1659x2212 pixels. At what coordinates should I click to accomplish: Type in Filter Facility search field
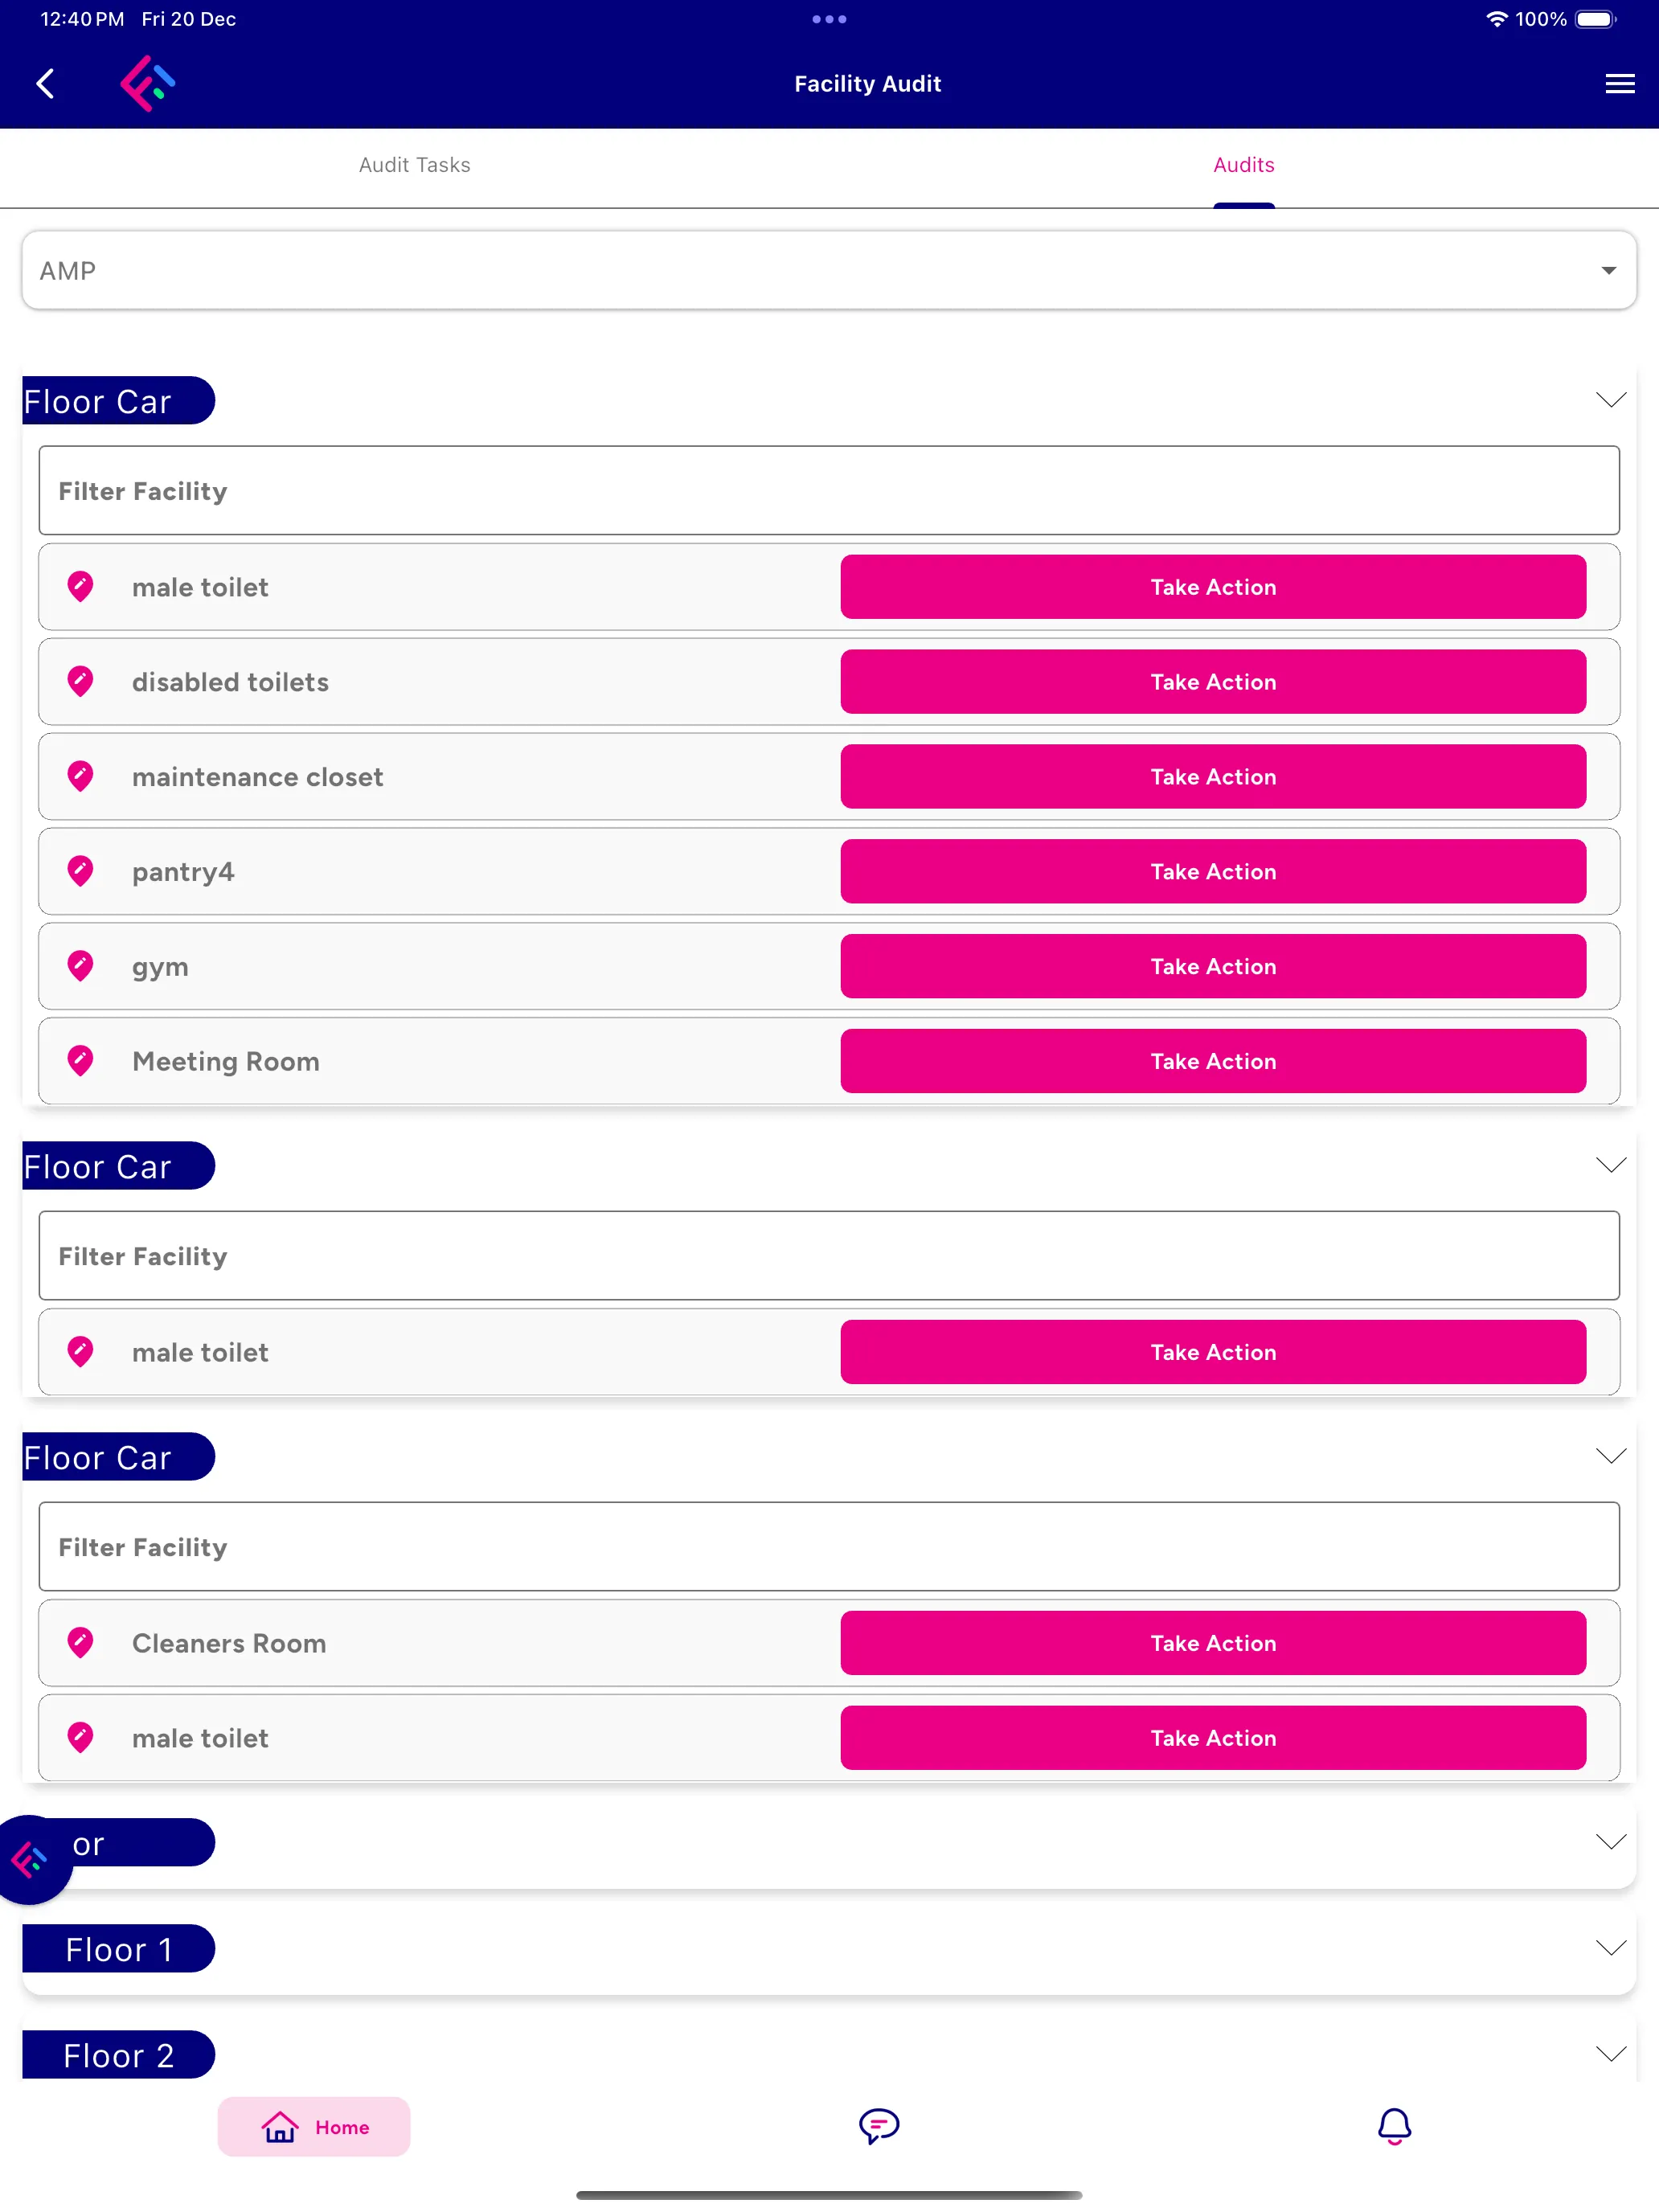pyautogui.click(x=828, y=490)
